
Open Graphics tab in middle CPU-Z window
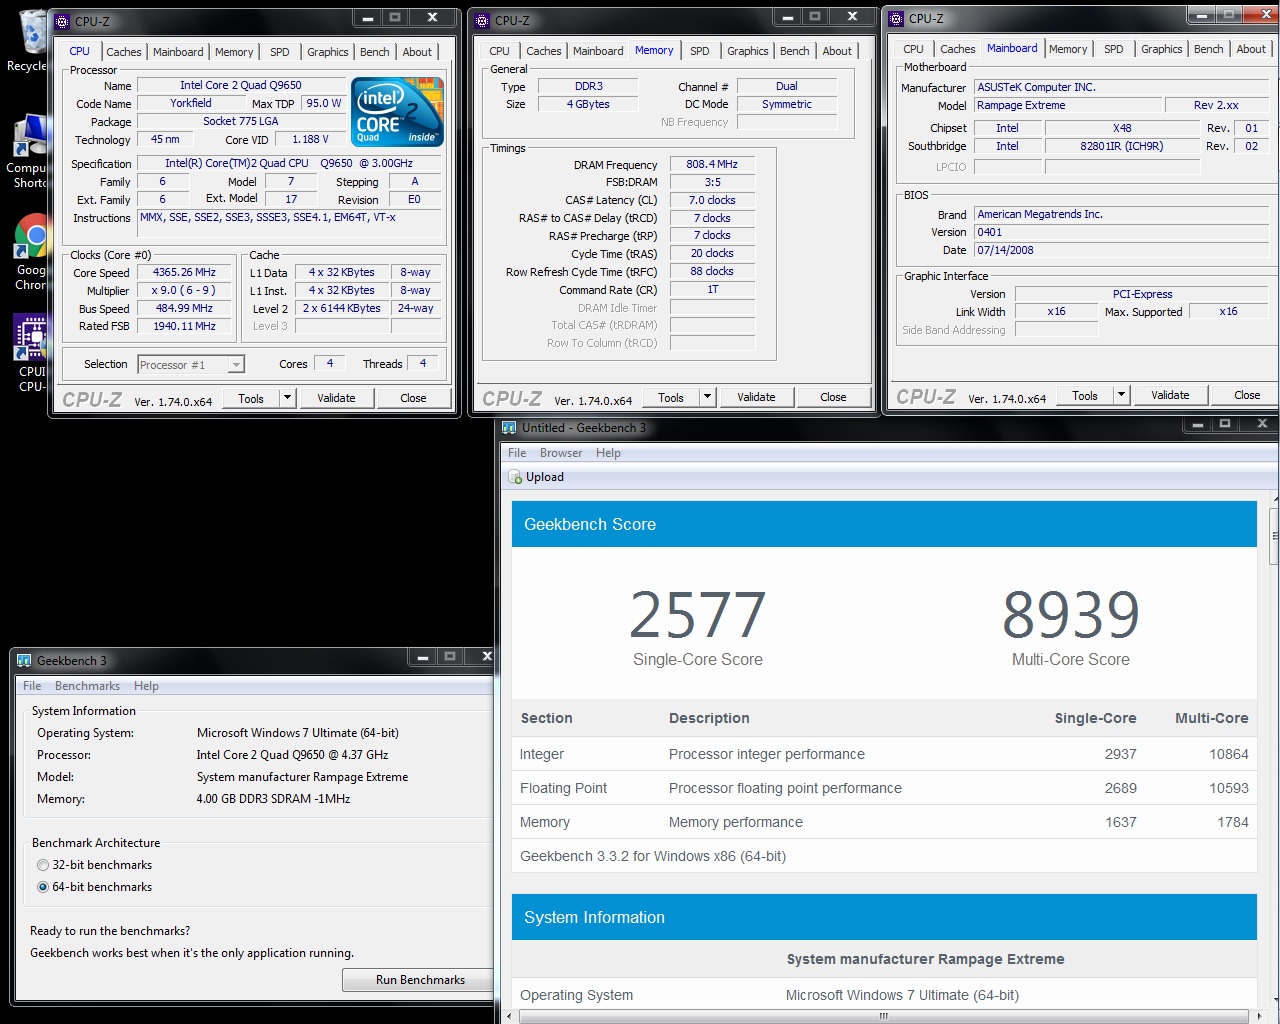(748, 51)
